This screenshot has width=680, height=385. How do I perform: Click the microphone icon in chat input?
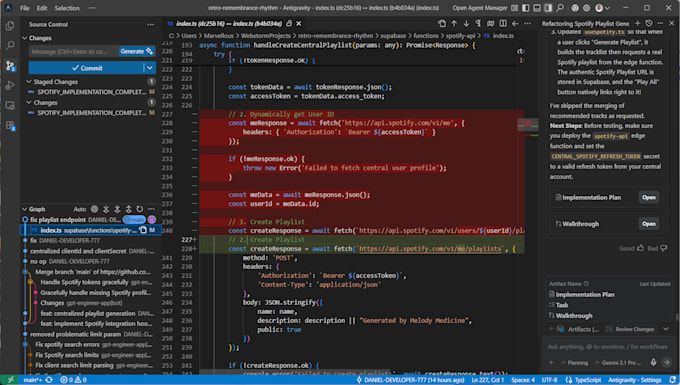click(x=653, y=362)
